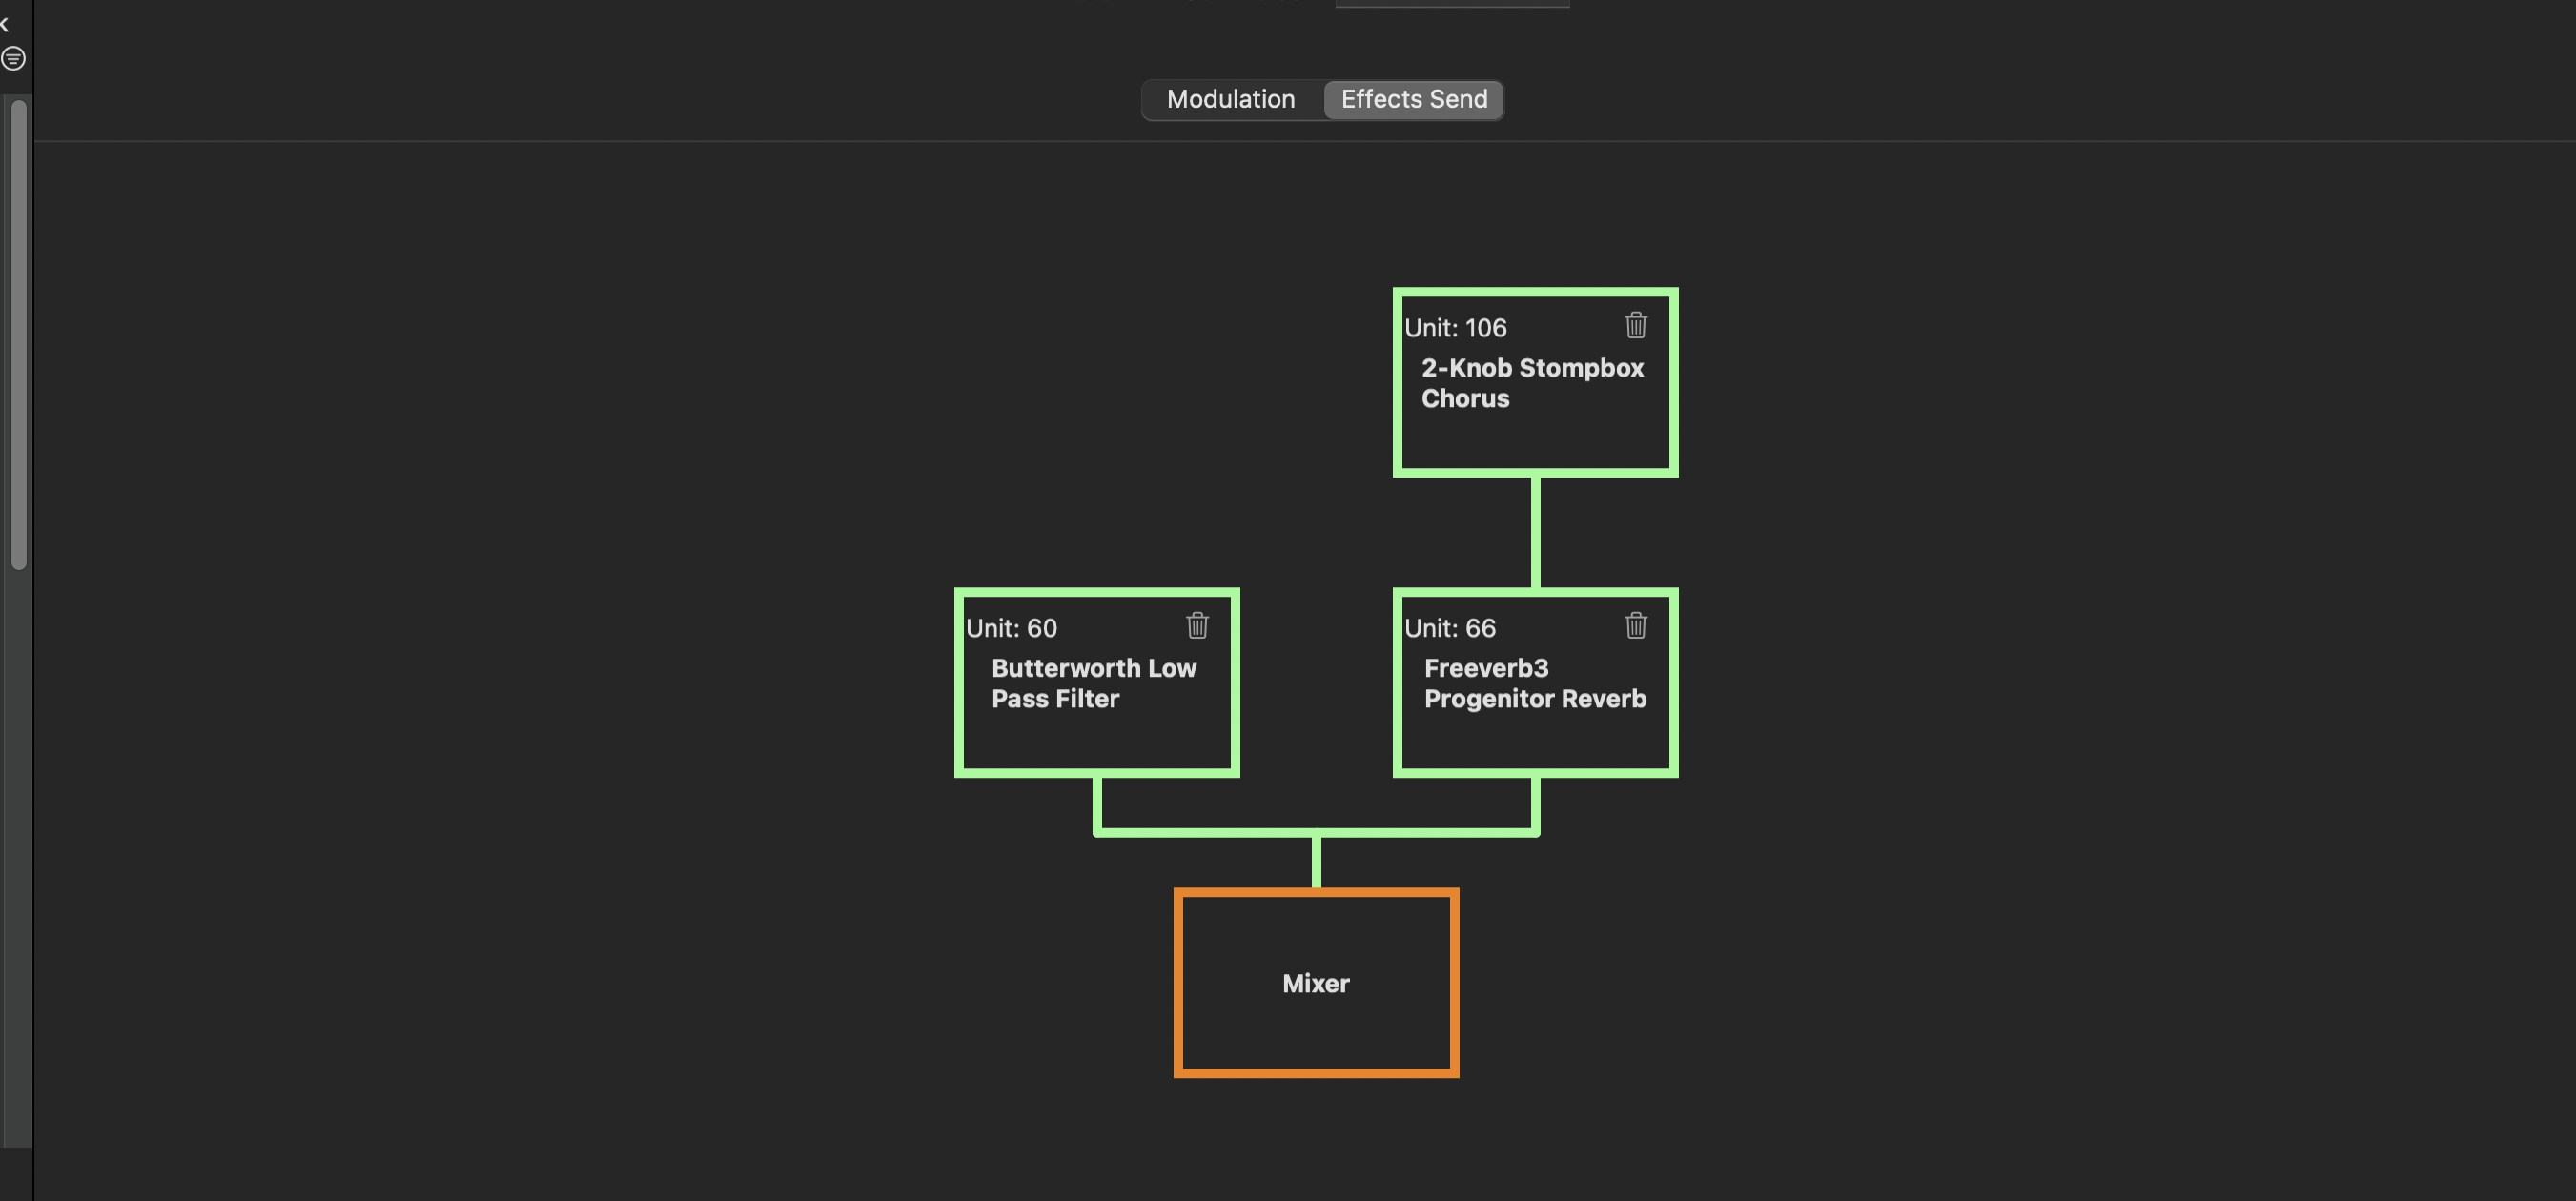Click the Unit: 106 label

(1455, 328)
